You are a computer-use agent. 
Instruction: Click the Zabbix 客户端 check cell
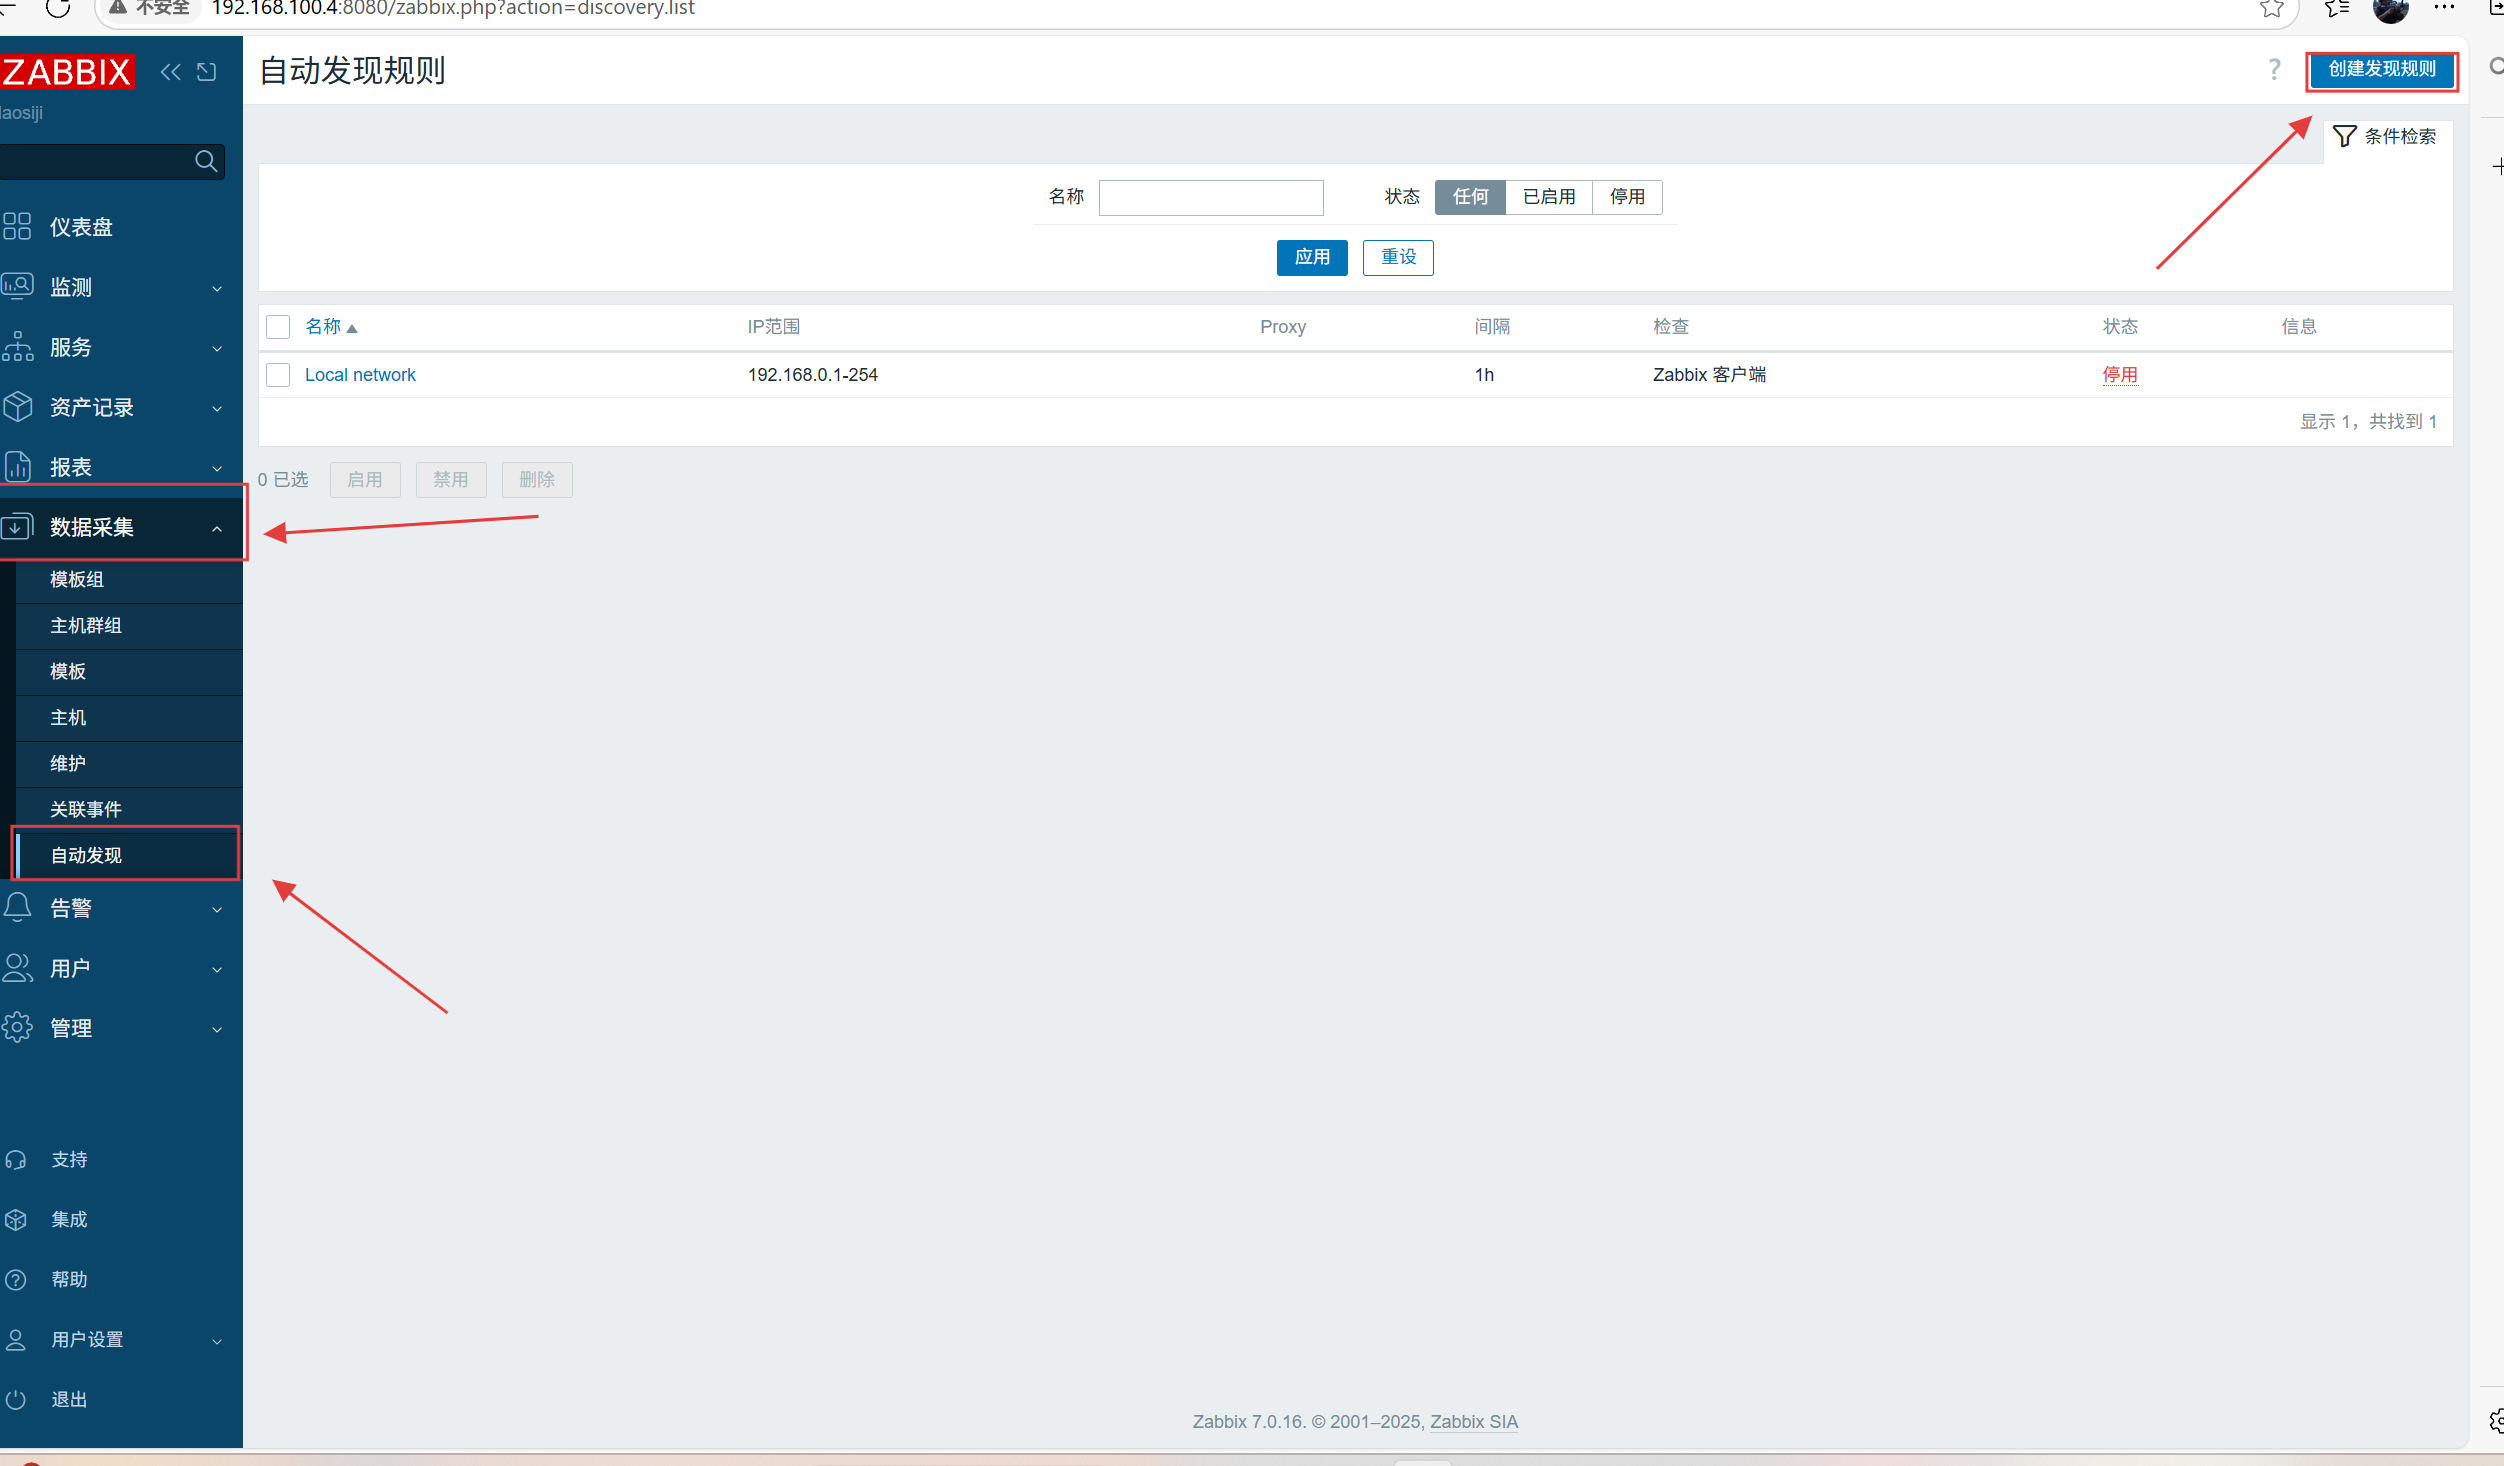[x=1709, y=375]
